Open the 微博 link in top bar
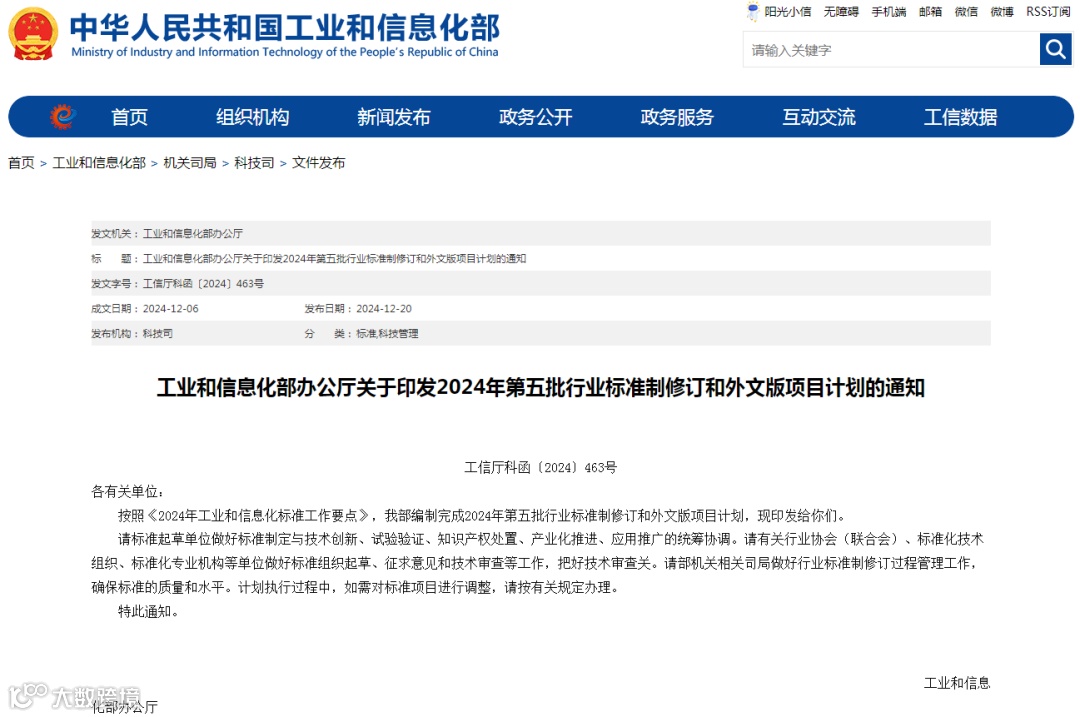Viewport: 1080px width, 717px height. pos(1002,12)
